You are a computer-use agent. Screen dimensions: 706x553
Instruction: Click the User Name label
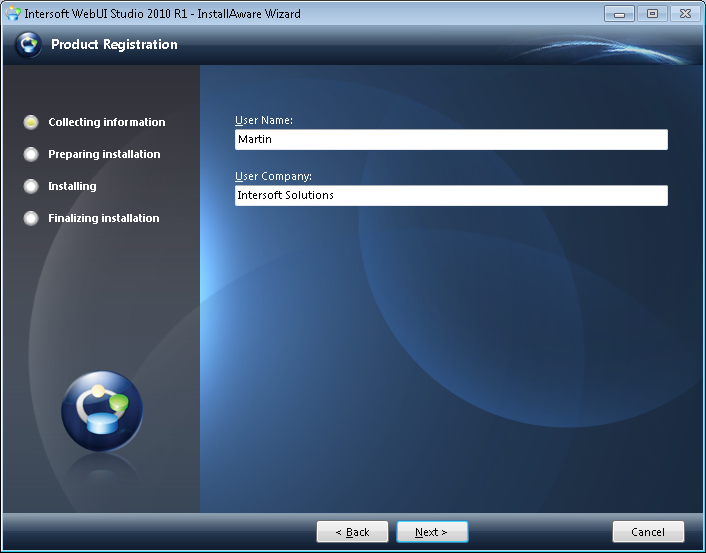[x=263, y=120]
